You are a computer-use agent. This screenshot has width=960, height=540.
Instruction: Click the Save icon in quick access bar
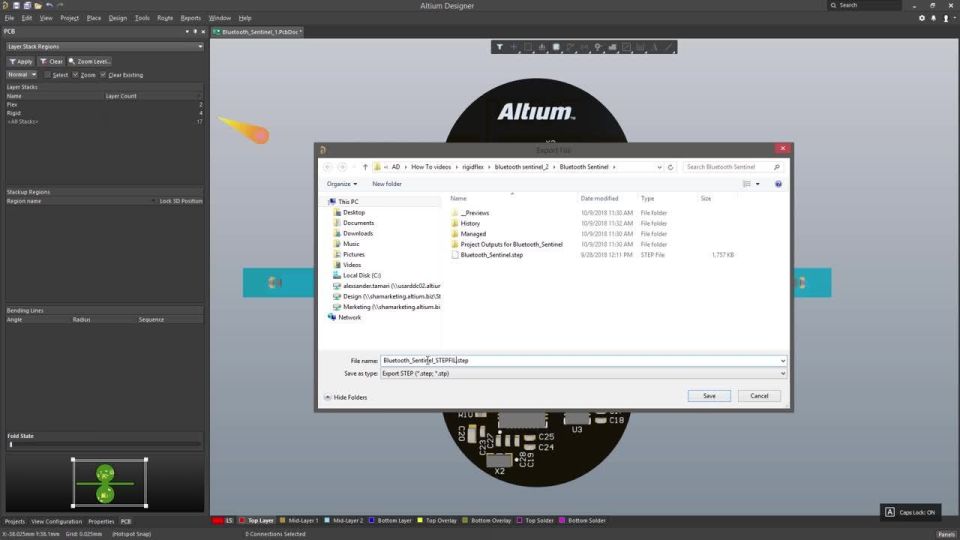tap(17, 6)
